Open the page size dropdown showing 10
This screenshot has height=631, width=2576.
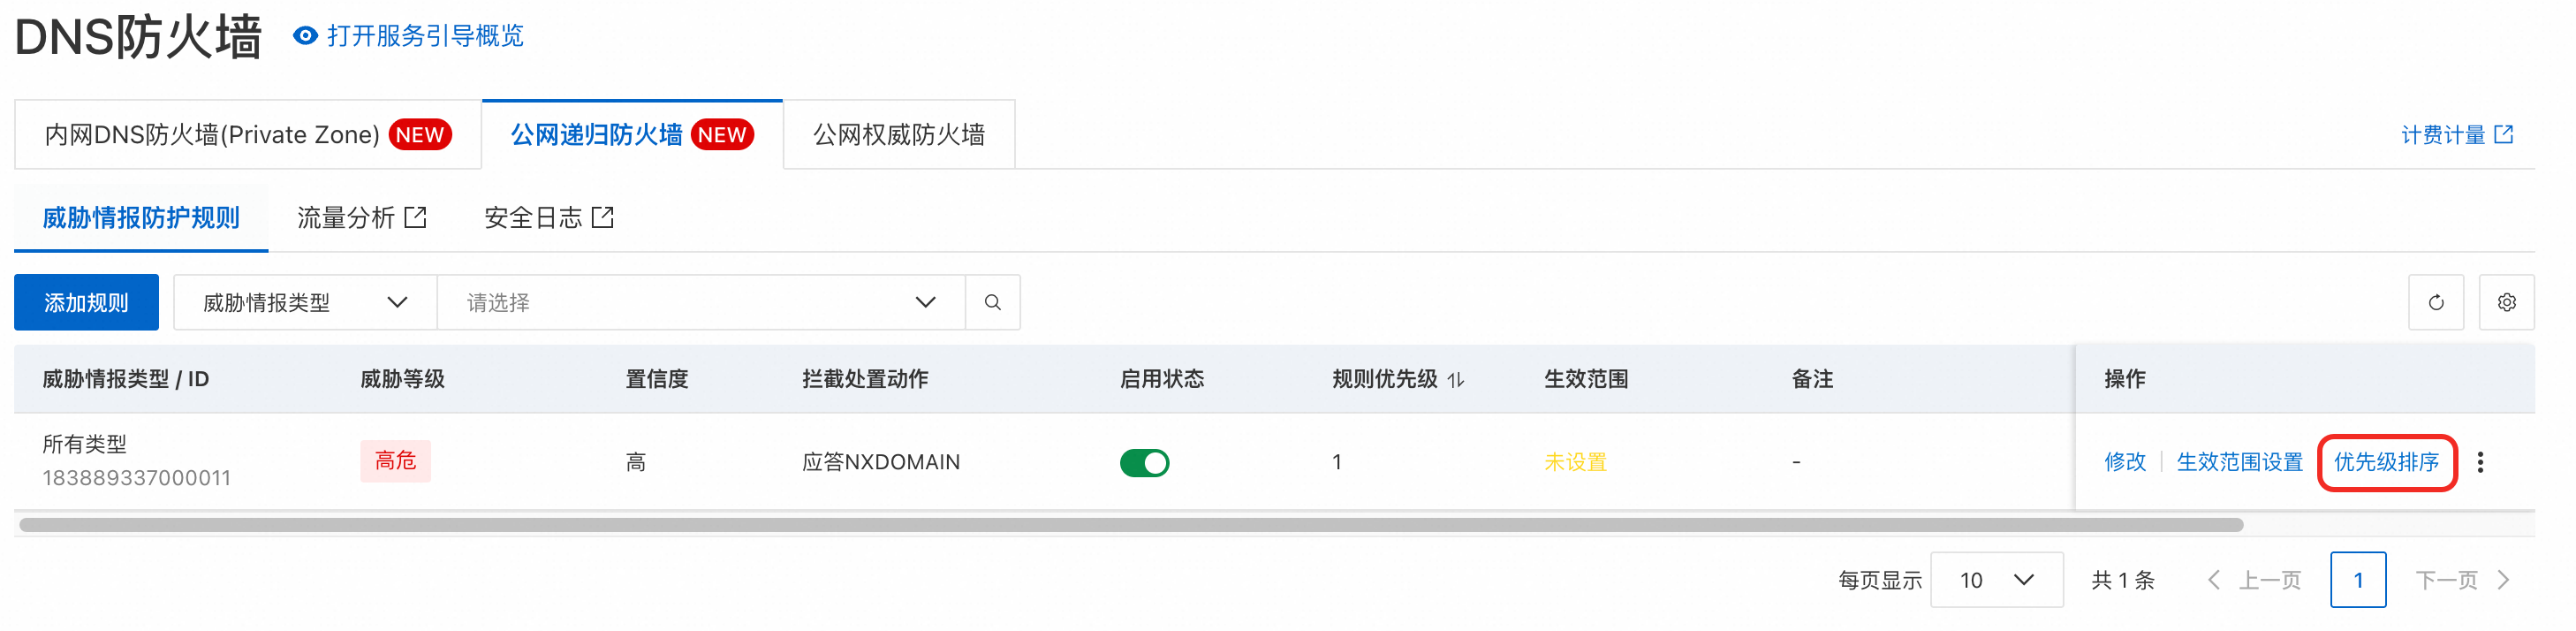[x=1996, y=580]
